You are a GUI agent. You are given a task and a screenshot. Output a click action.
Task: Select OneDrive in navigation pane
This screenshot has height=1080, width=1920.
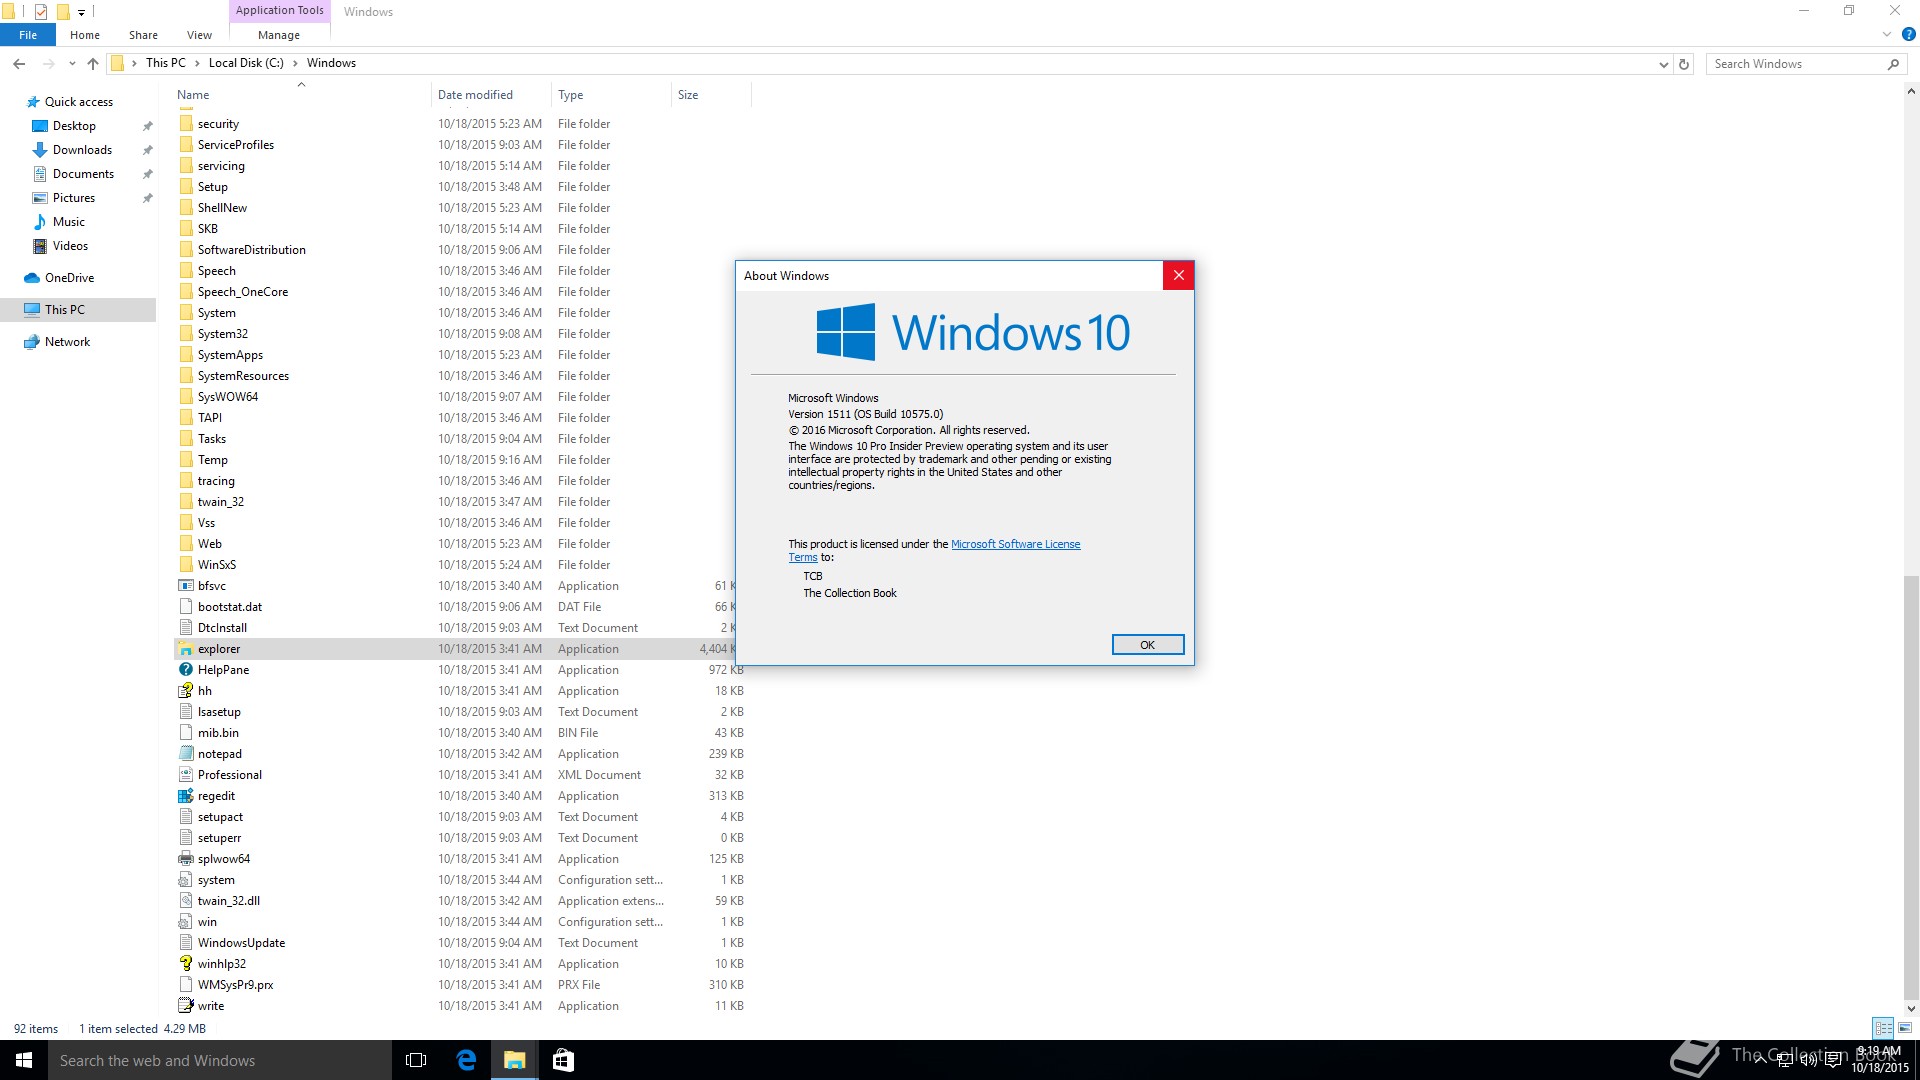tap(69, 278)
